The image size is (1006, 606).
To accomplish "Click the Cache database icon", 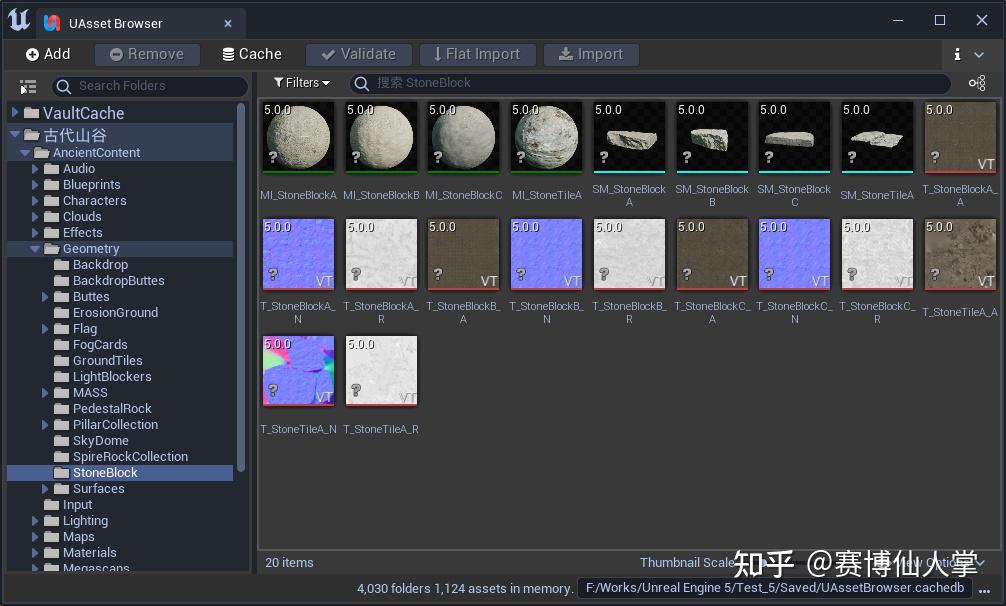I will [227, 54].
